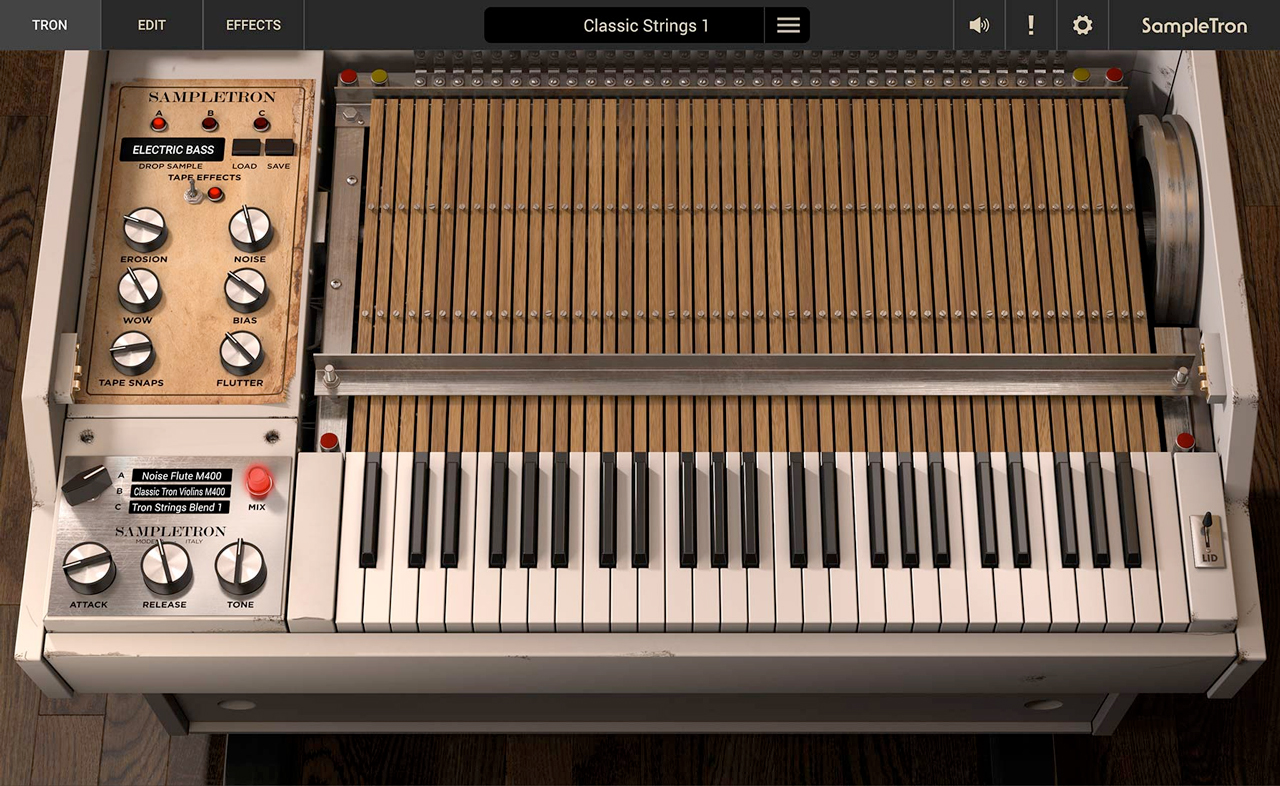Screen dimensions: 1280x786
Task: Select track C Tron Strings Blend 1
Action: (181, 508)
